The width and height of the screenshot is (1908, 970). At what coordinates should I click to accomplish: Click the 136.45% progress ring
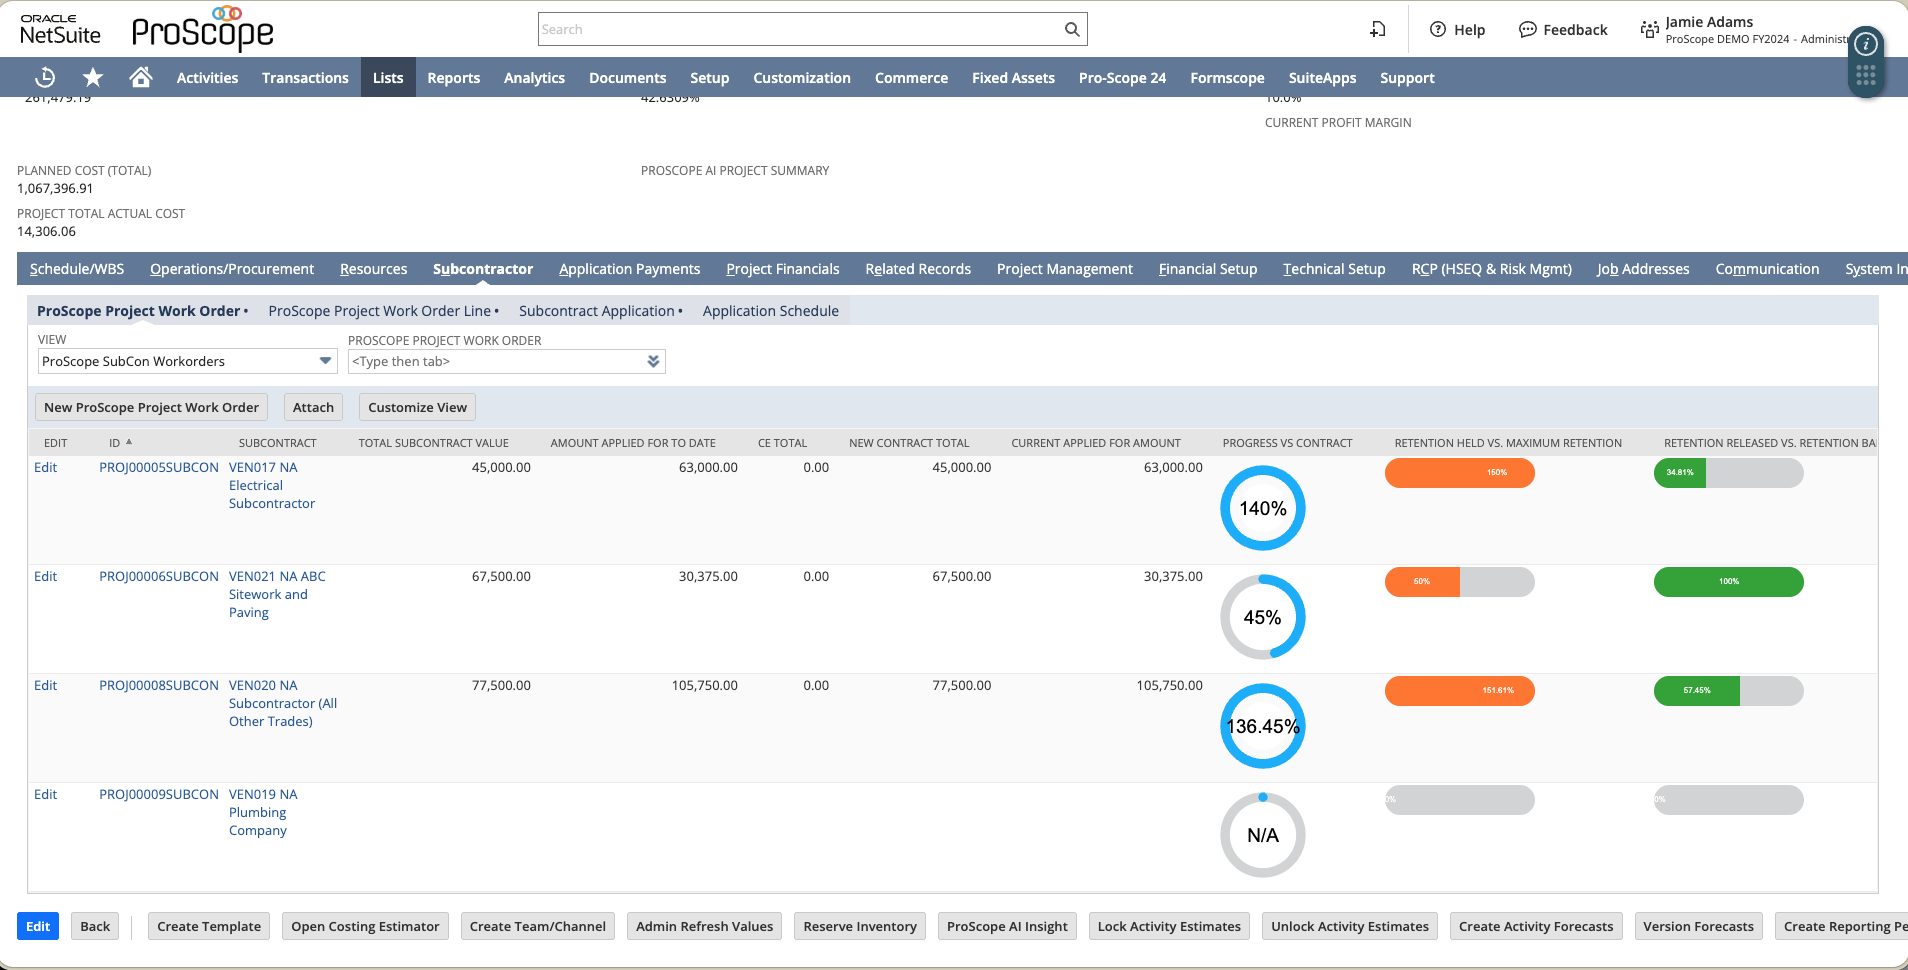pyautogui.click(x=1263, y=726)
